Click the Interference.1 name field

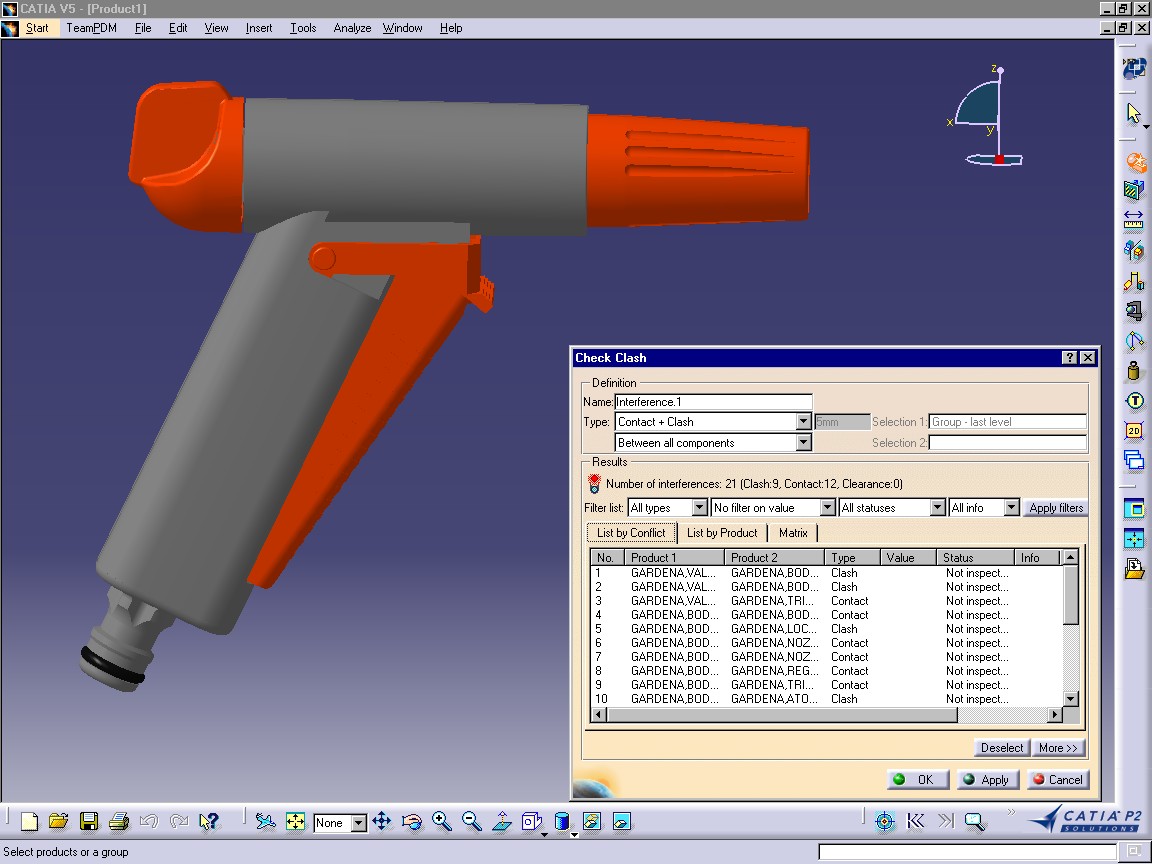[x=713, y=402]
